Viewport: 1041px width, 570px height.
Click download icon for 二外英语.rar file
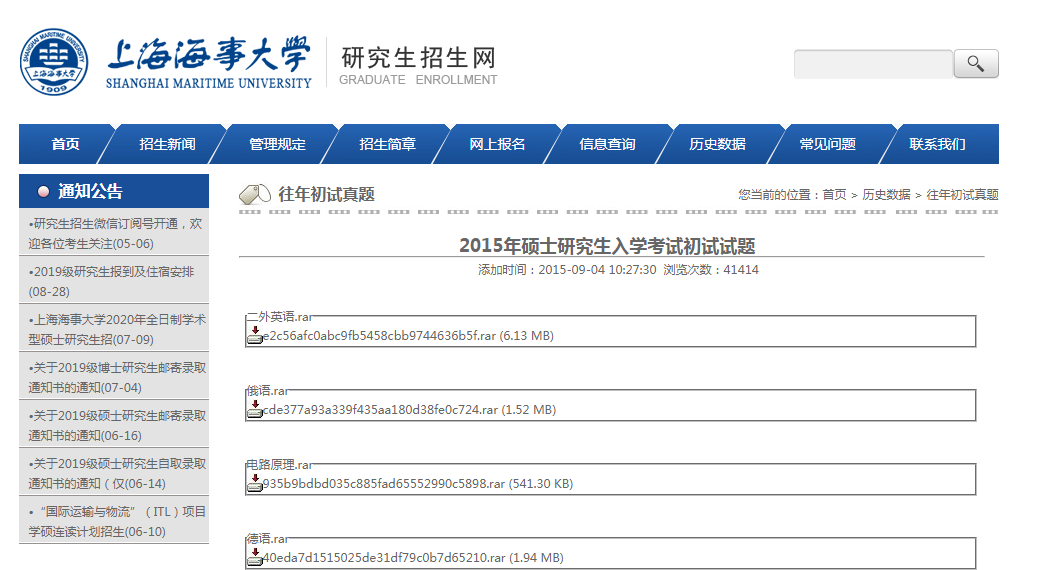pyautogui.click(x=255, y=335)
